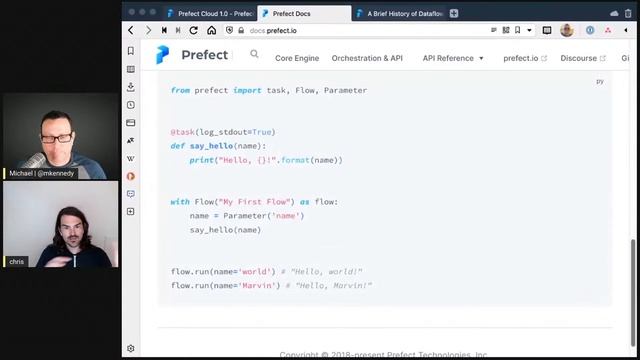Image resolution: width=640 pixels, height=360 pixels.
Task: Open the address bar history dropdown arrow
Action: (529, 30)
